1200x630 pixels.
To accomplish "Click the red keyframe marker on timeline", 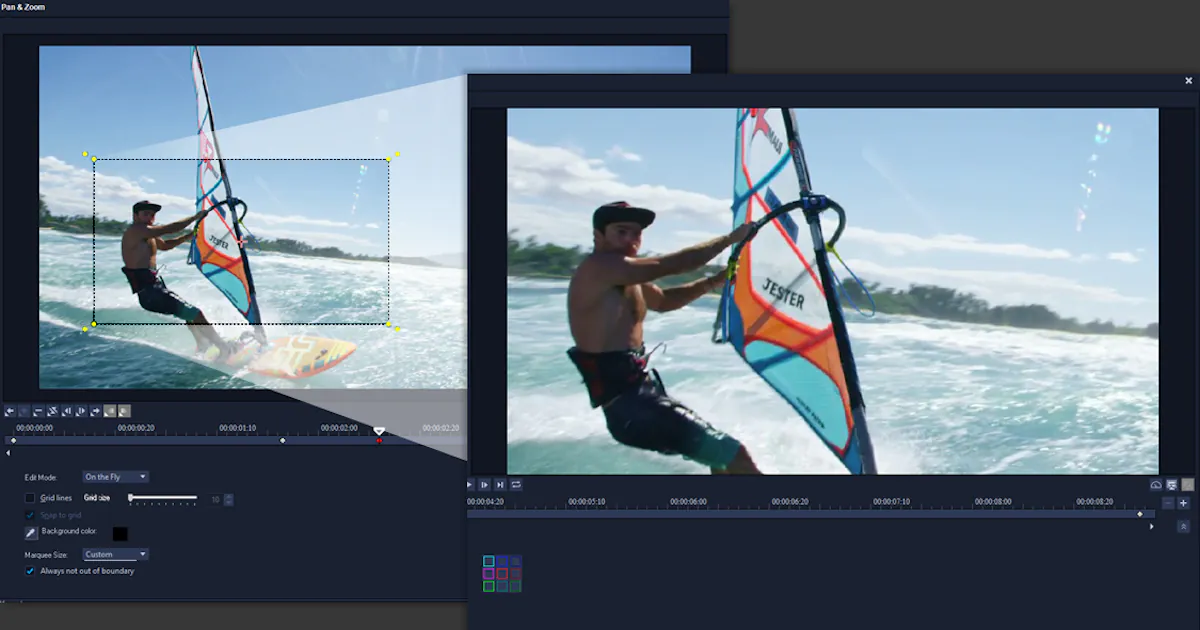I will [x=379, y=440].
